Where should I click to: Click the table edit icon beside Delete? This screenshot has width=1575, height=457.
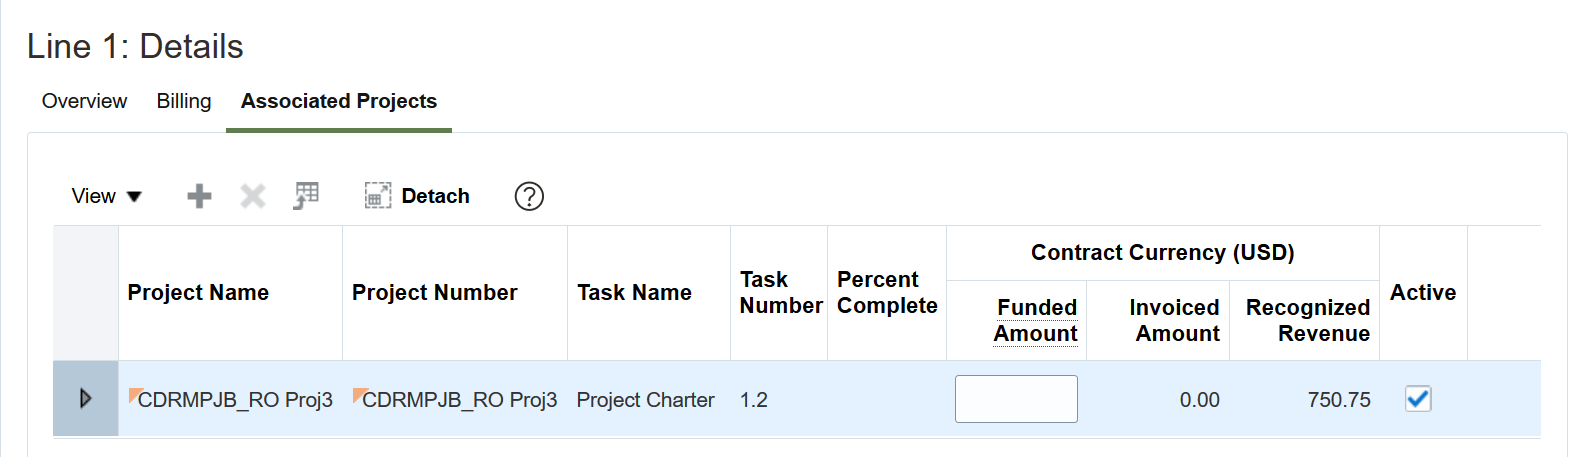point(306,196)
